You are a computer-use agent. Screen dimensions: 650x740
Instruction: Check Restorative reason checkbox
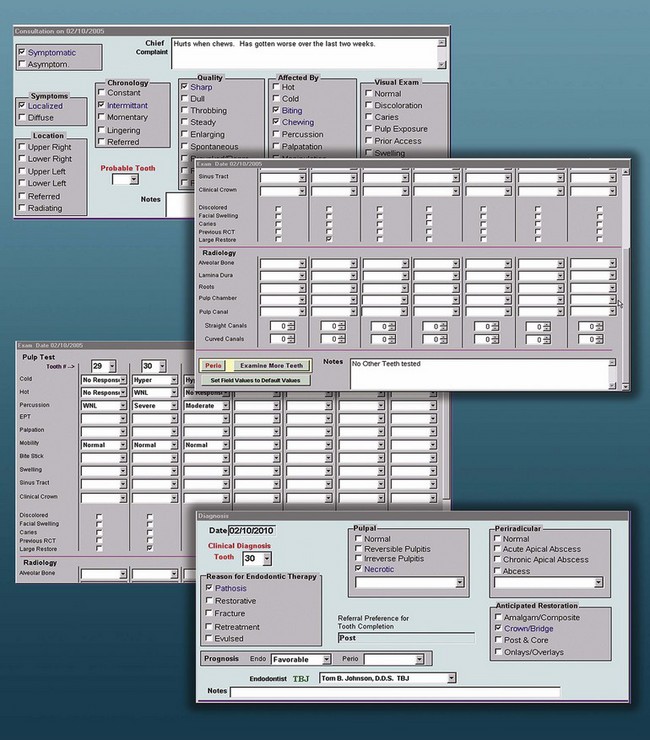(209, 600)
